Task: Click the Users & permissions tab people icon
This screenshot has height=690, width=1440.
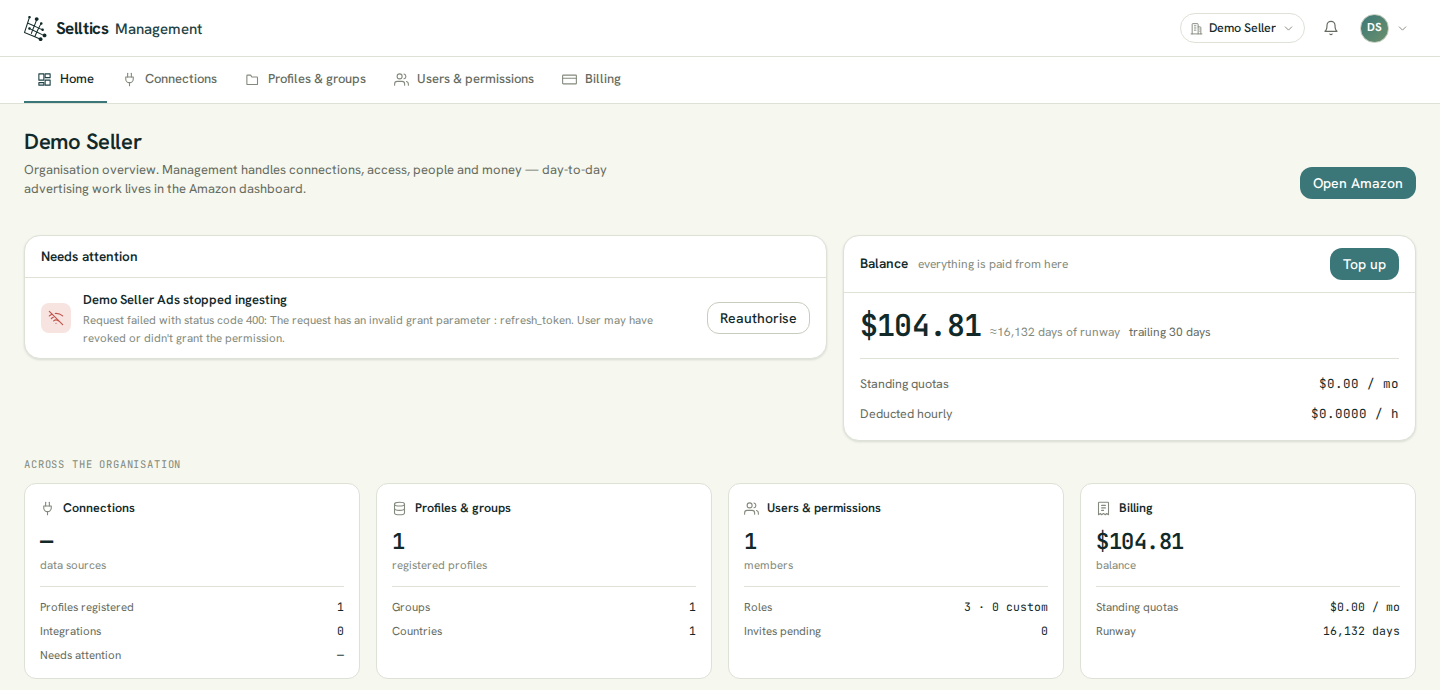Action: pyautogui.click(x=401, y=79)
